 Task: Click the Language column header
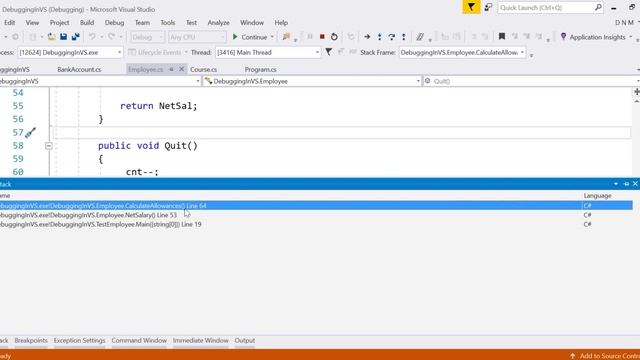click(597, 196)
